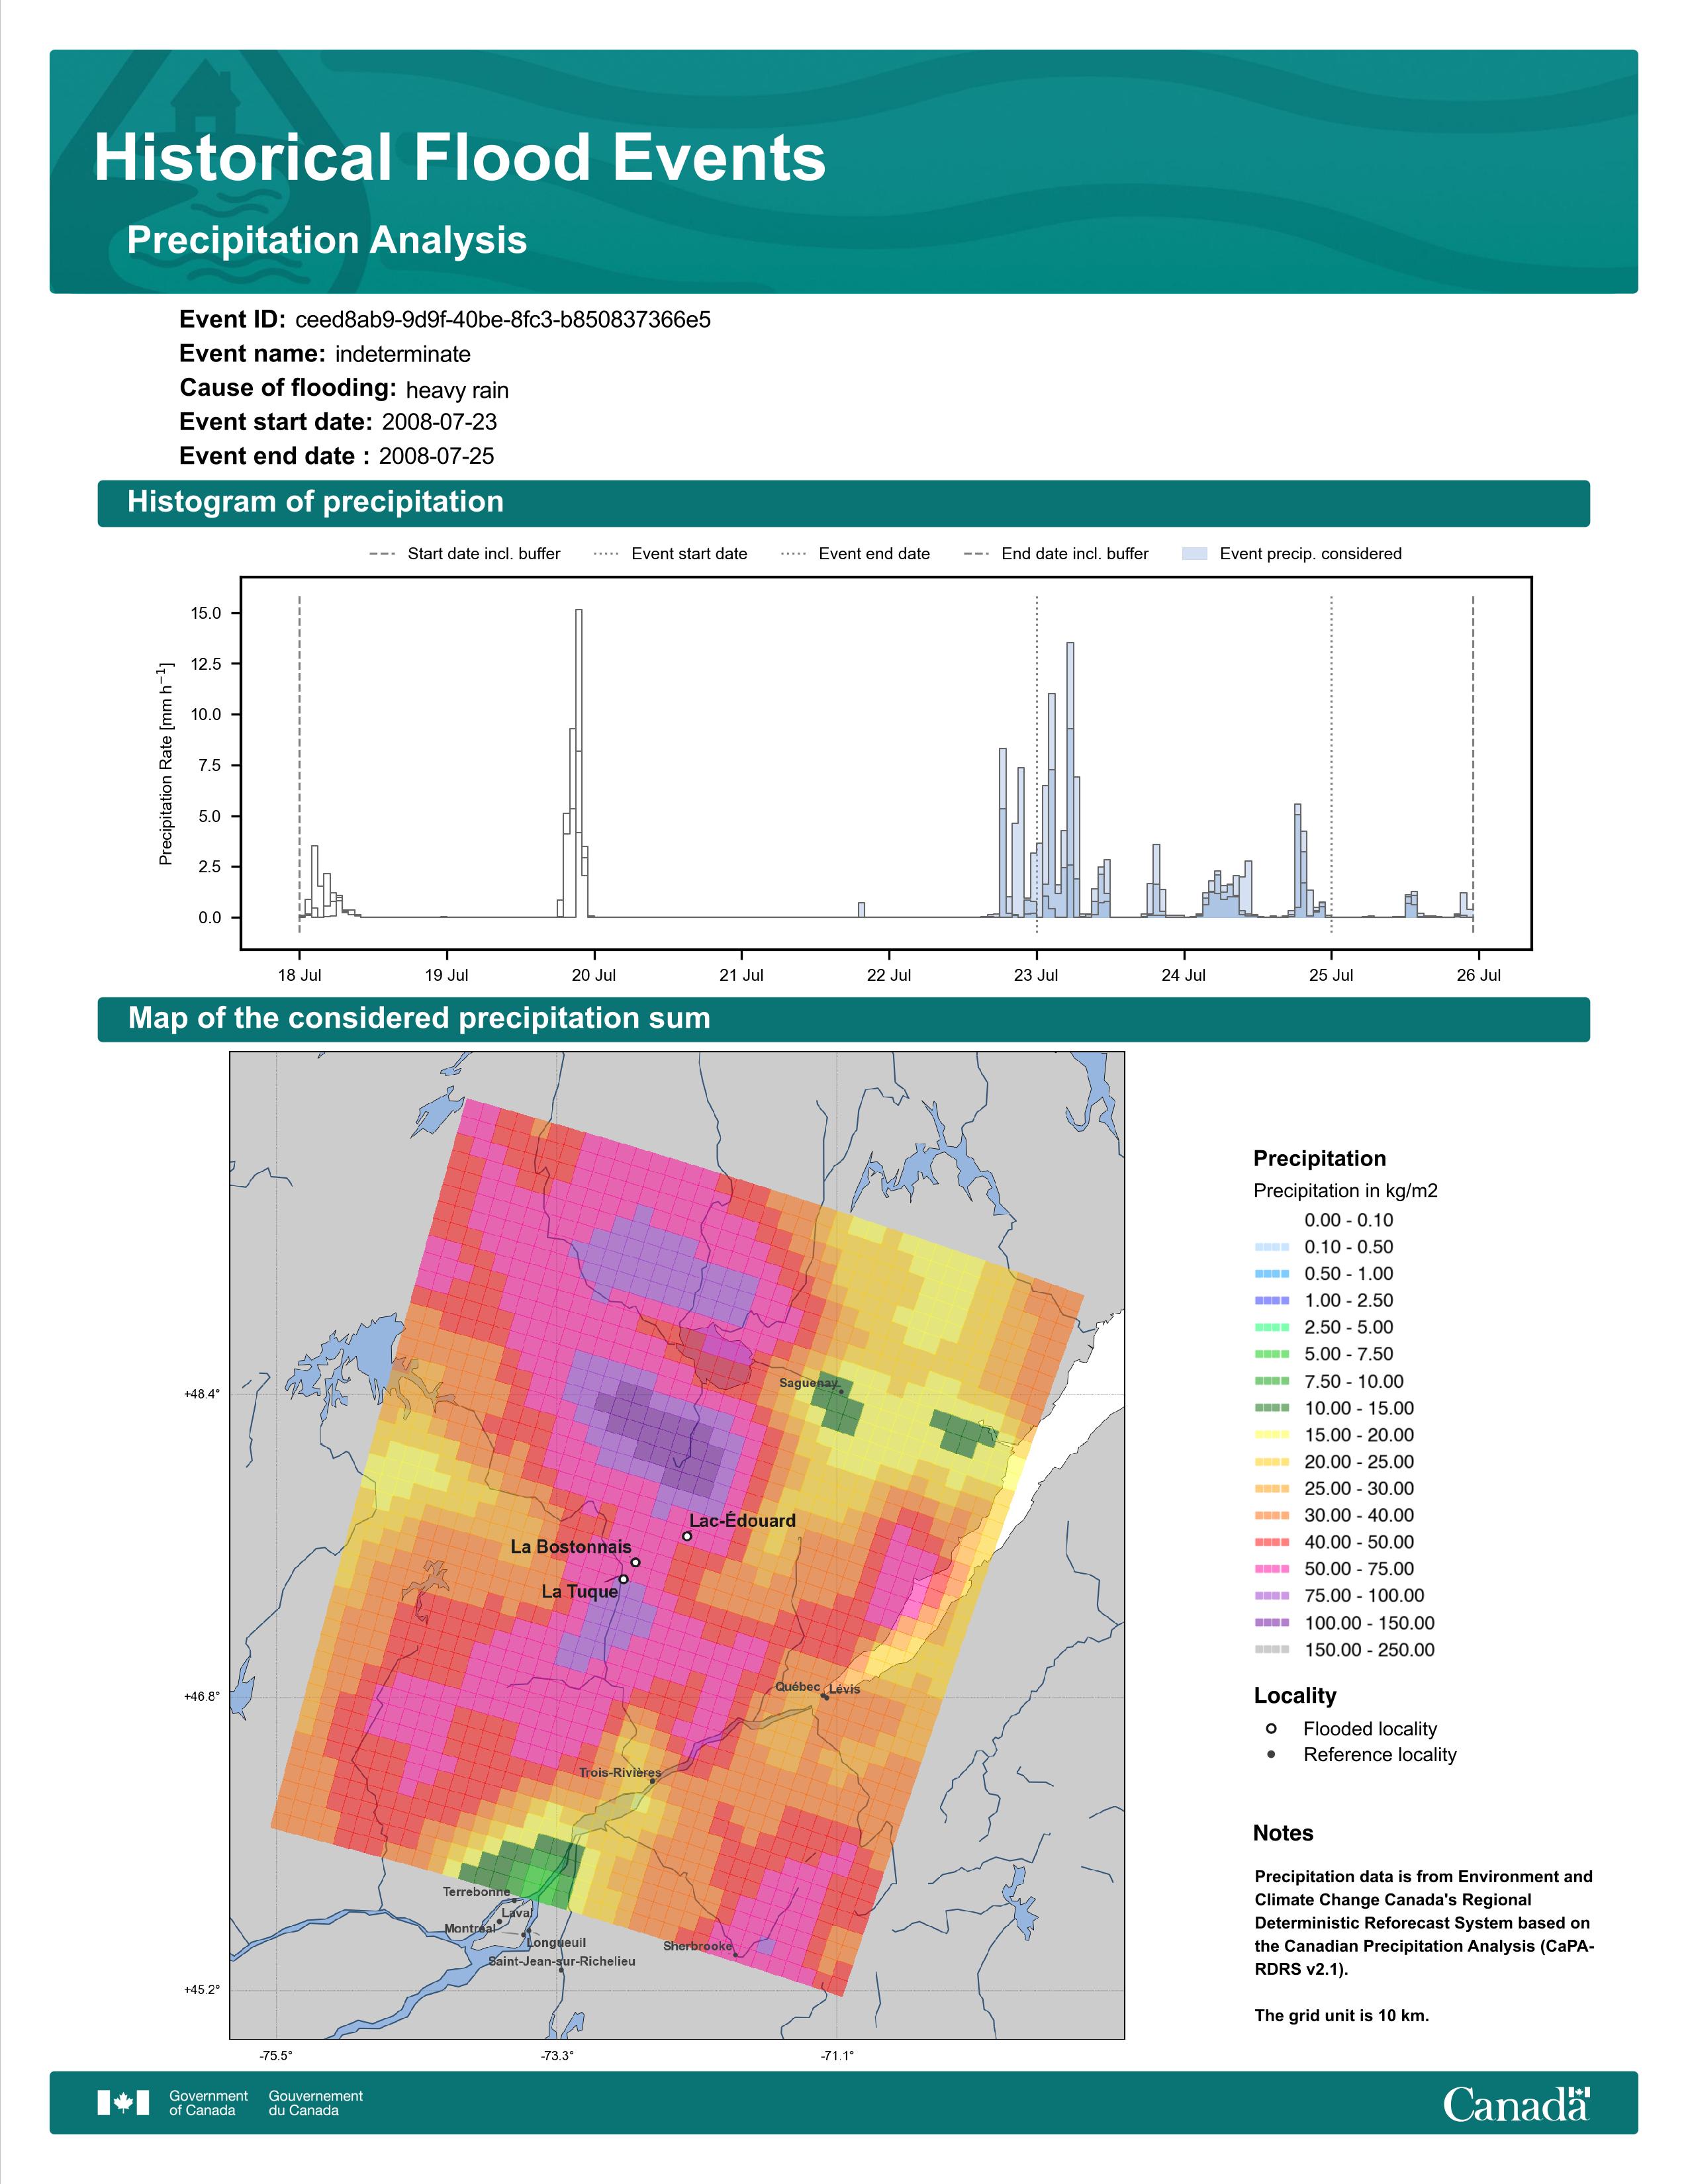
Task: Click the +48.4° latitude label
Action: tap(202, 1394)
